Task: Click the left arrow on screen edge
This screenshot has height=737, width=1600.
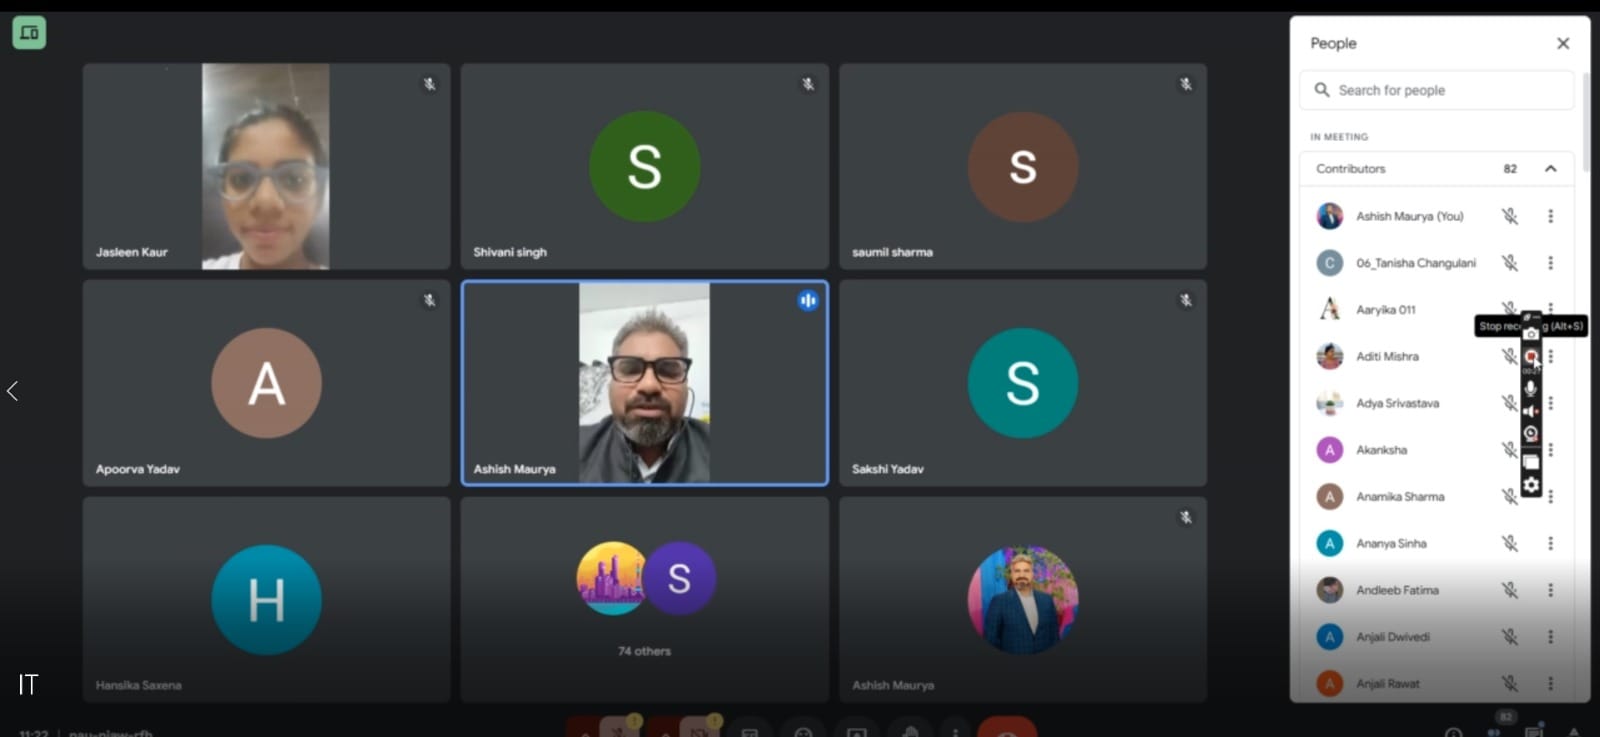Action: tap(13, 391)
